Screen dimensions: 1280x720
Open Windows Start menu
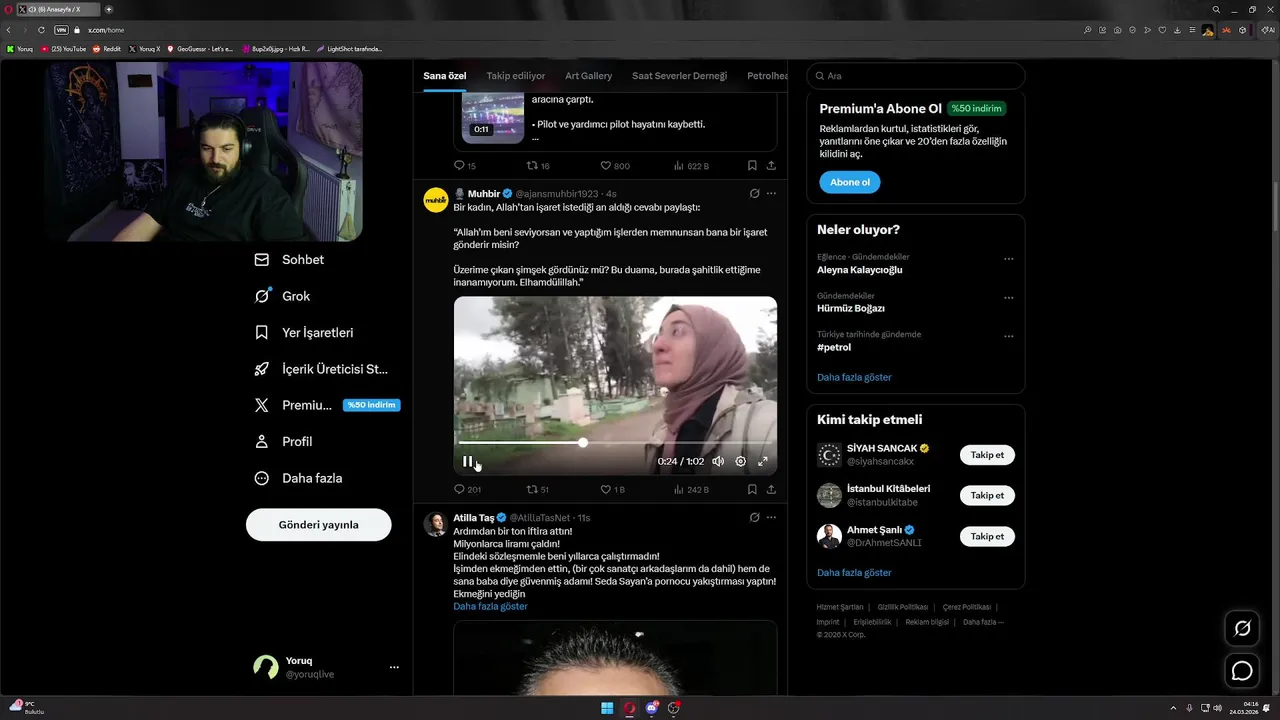(607, 708)
